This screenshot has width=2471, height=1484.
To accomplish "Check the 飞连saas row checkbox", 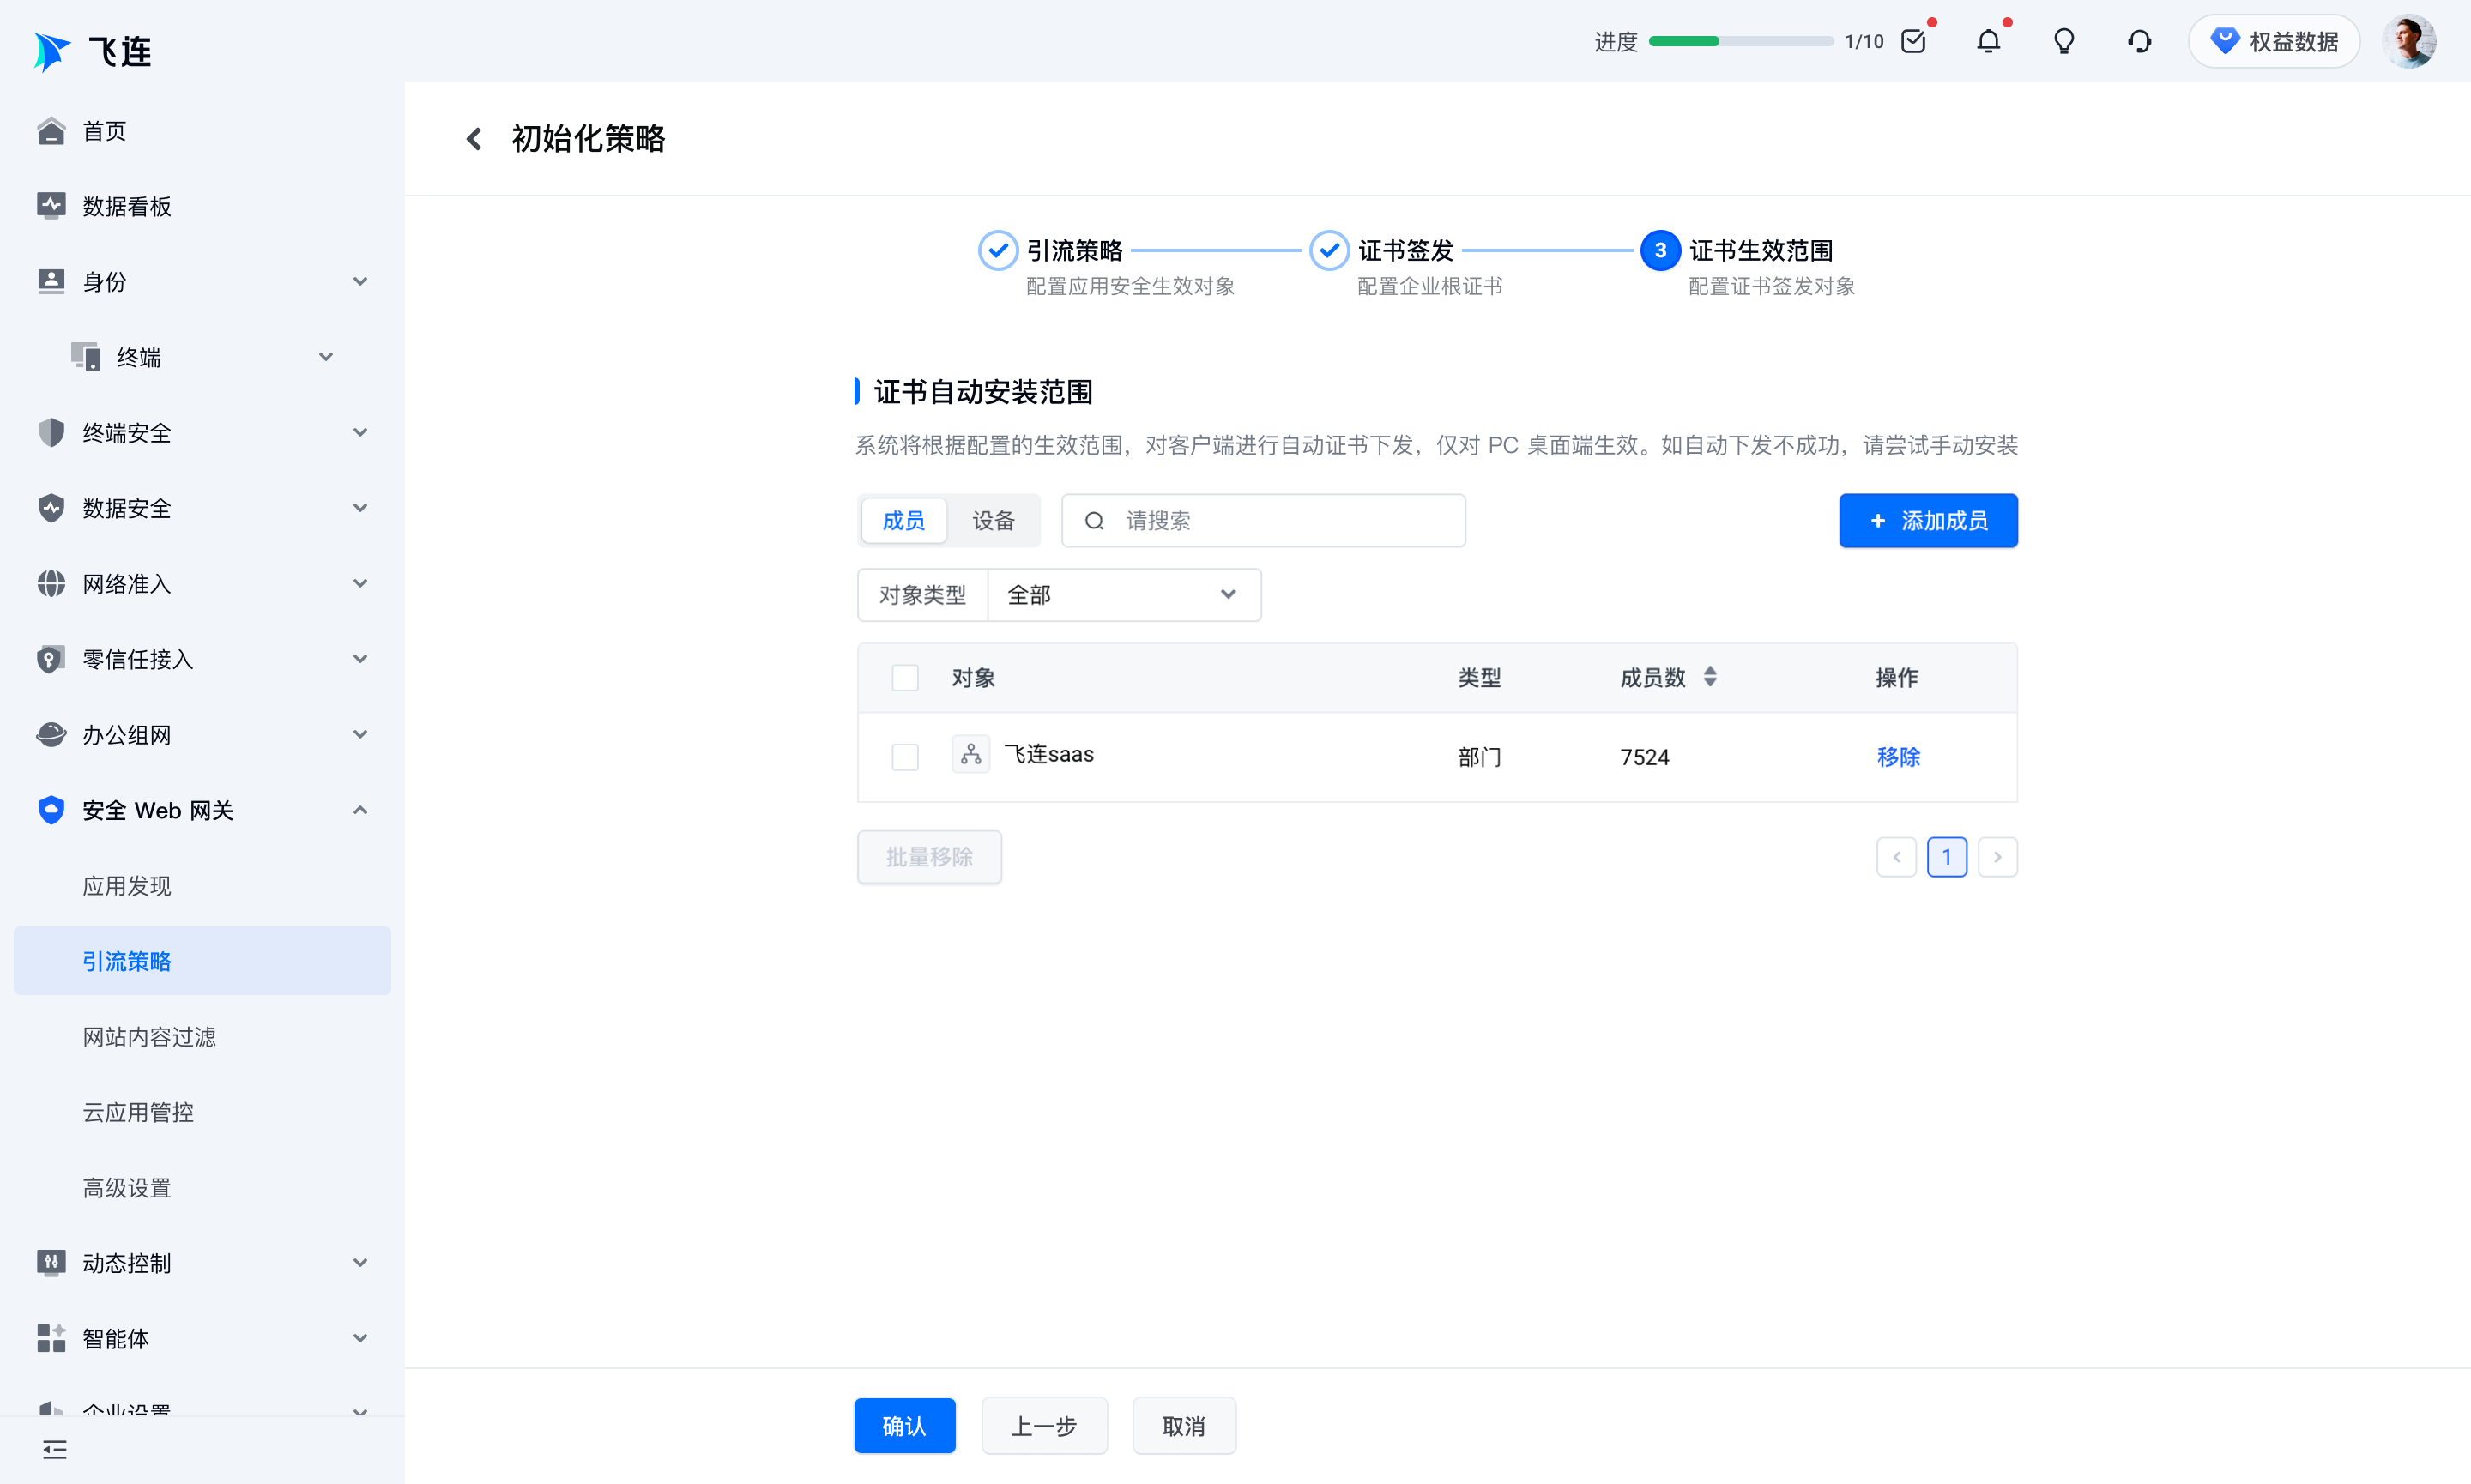I will tap(905, 757).
